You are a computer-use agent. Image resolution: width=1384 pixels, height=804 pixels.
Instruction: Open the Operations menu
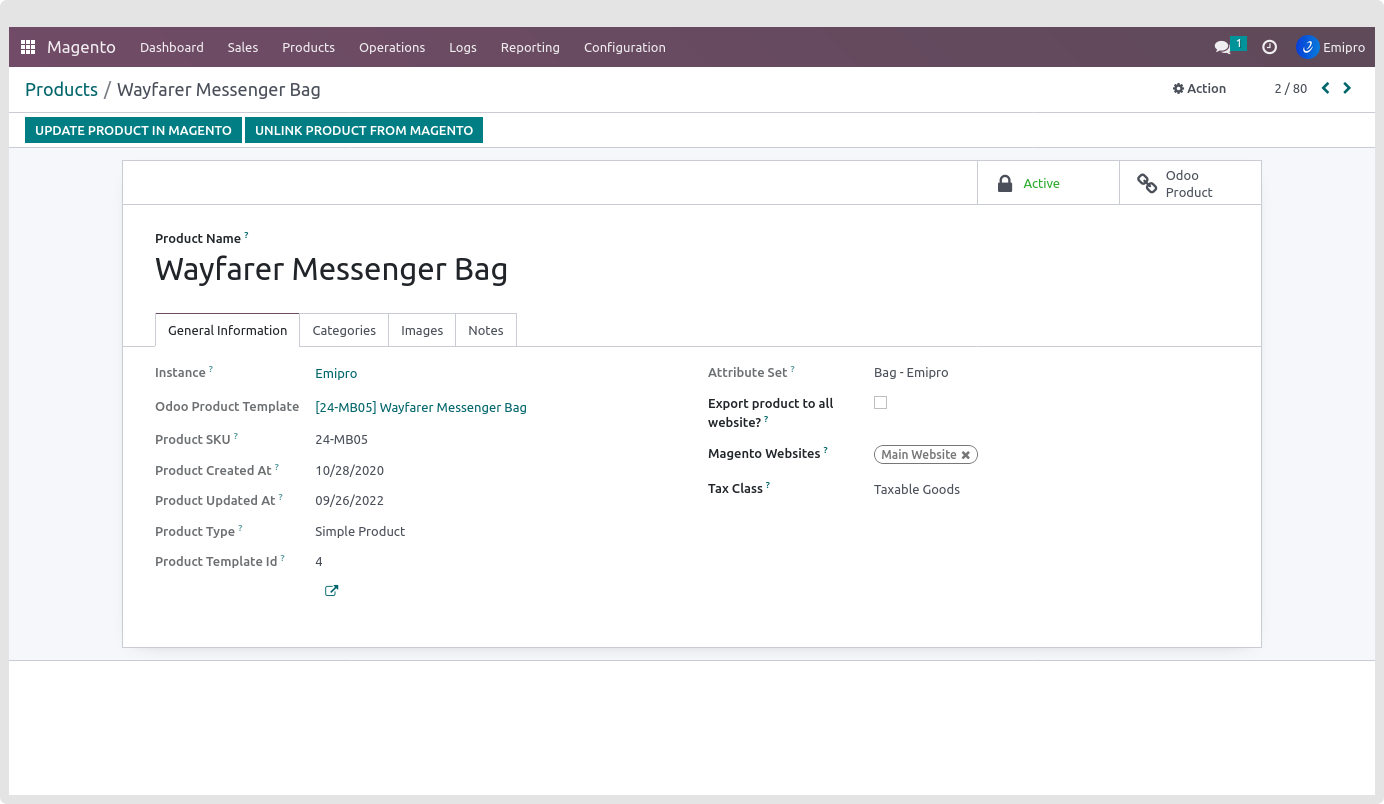[x=392, y=47]
